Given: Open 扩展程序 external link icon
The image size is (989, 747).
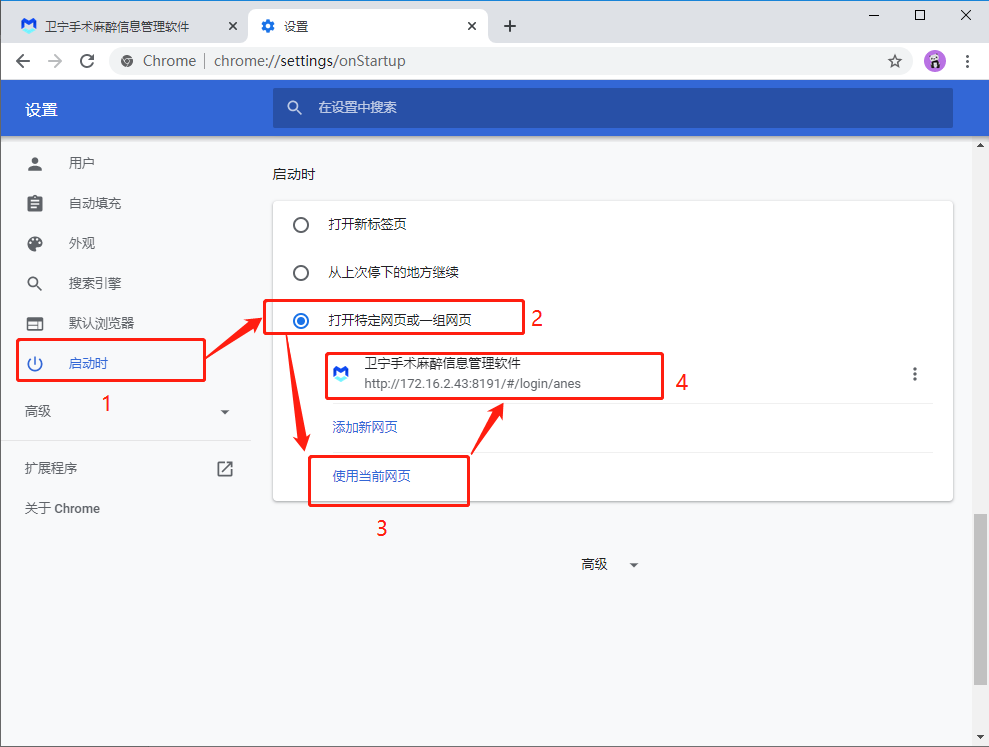Looking at the screenshot, I should [225, 469].
